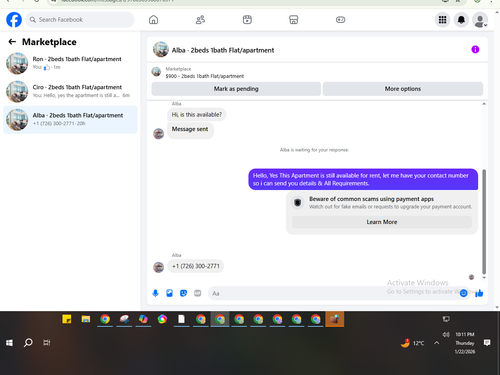This screenshot has width=500, height=375.
Task: Click the Facebook logo
Action: click(x=14, y=20)
